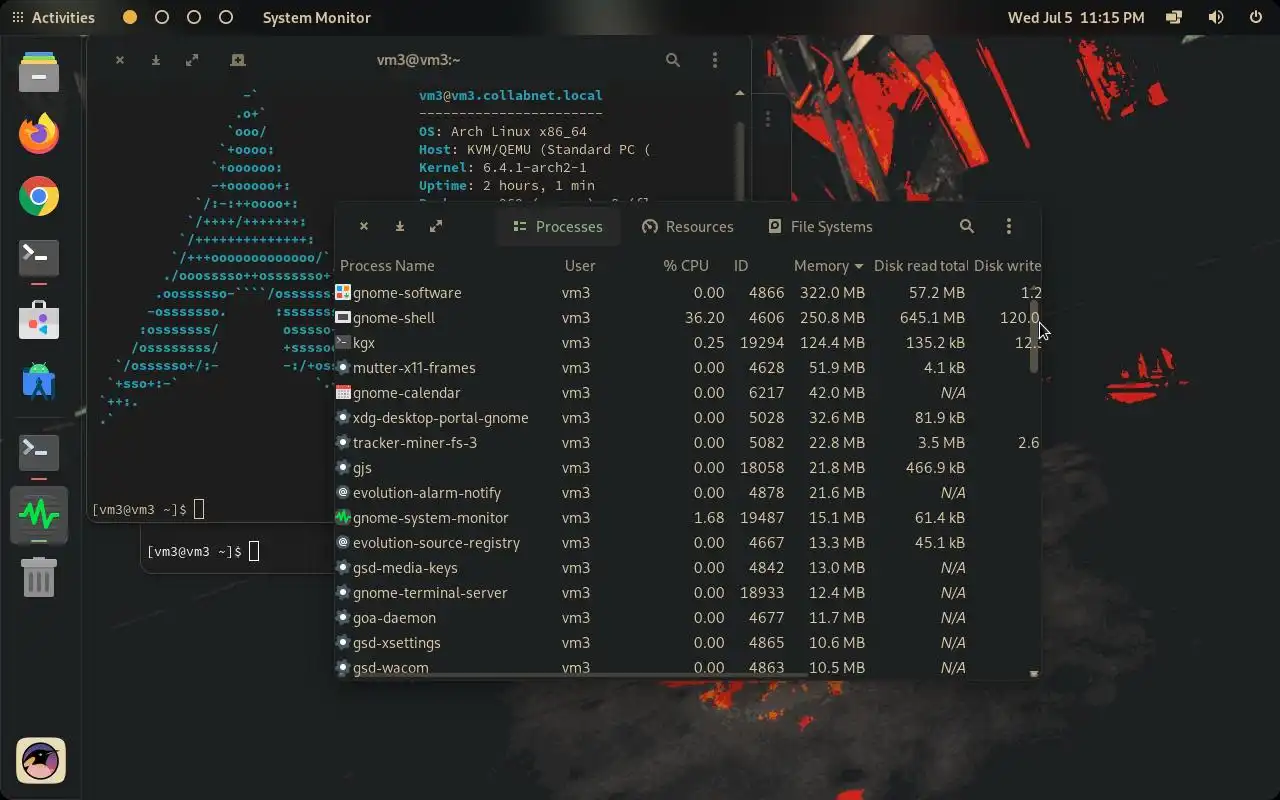This screenshot has height=800, width=1280.
Task: Sort by the Memory column dropdown arrow
Action: [857, 266]
